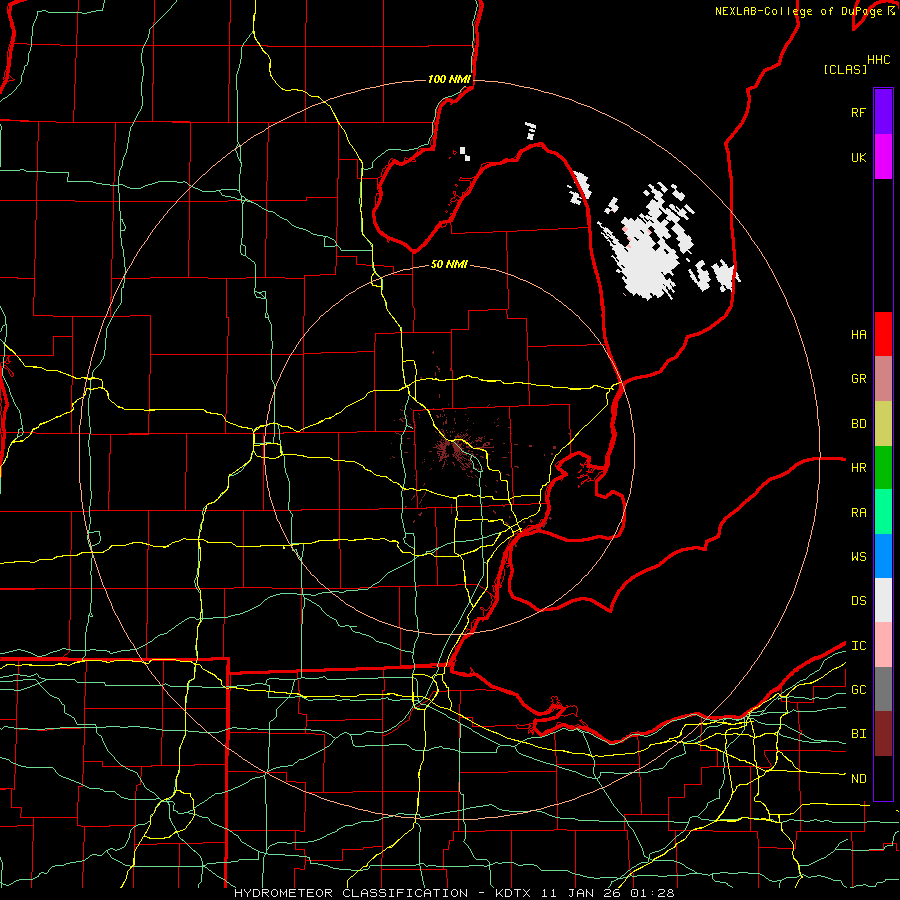Click the IC pink legend swatch
The image size is (900, 900).
tap(883, 645)
